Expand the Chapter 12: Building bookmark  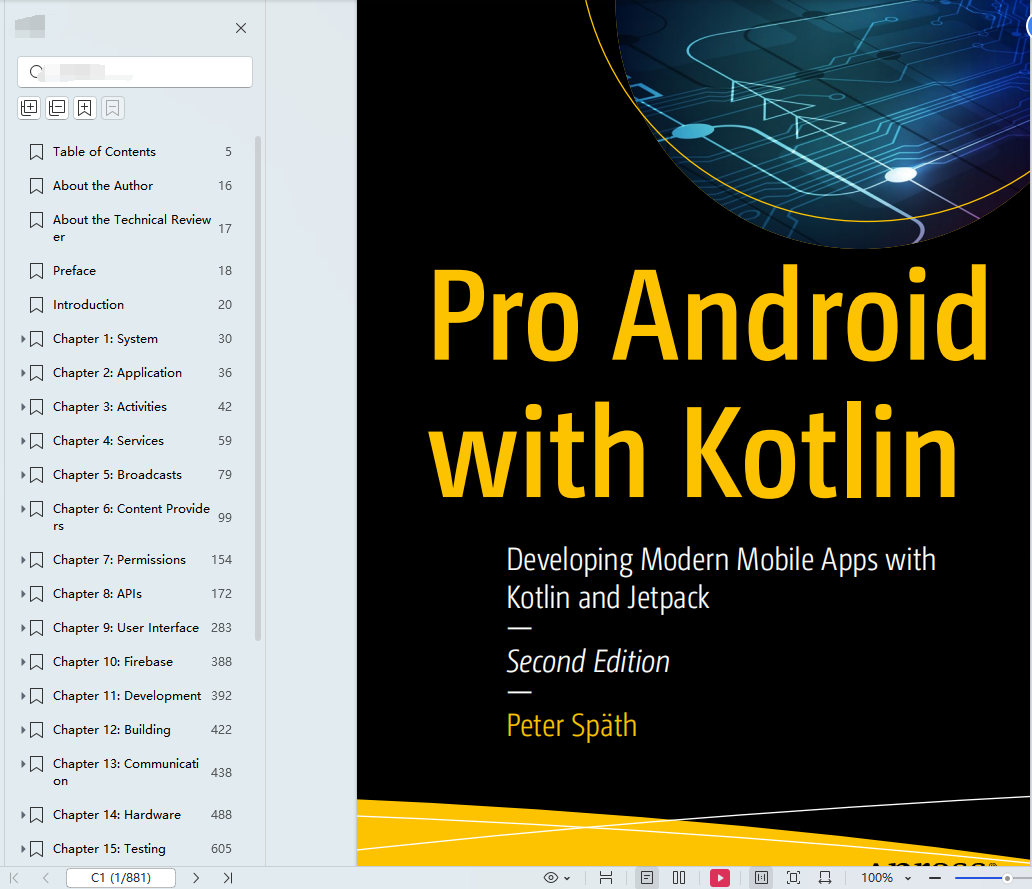pyautogui.click(x=23, y=730)
